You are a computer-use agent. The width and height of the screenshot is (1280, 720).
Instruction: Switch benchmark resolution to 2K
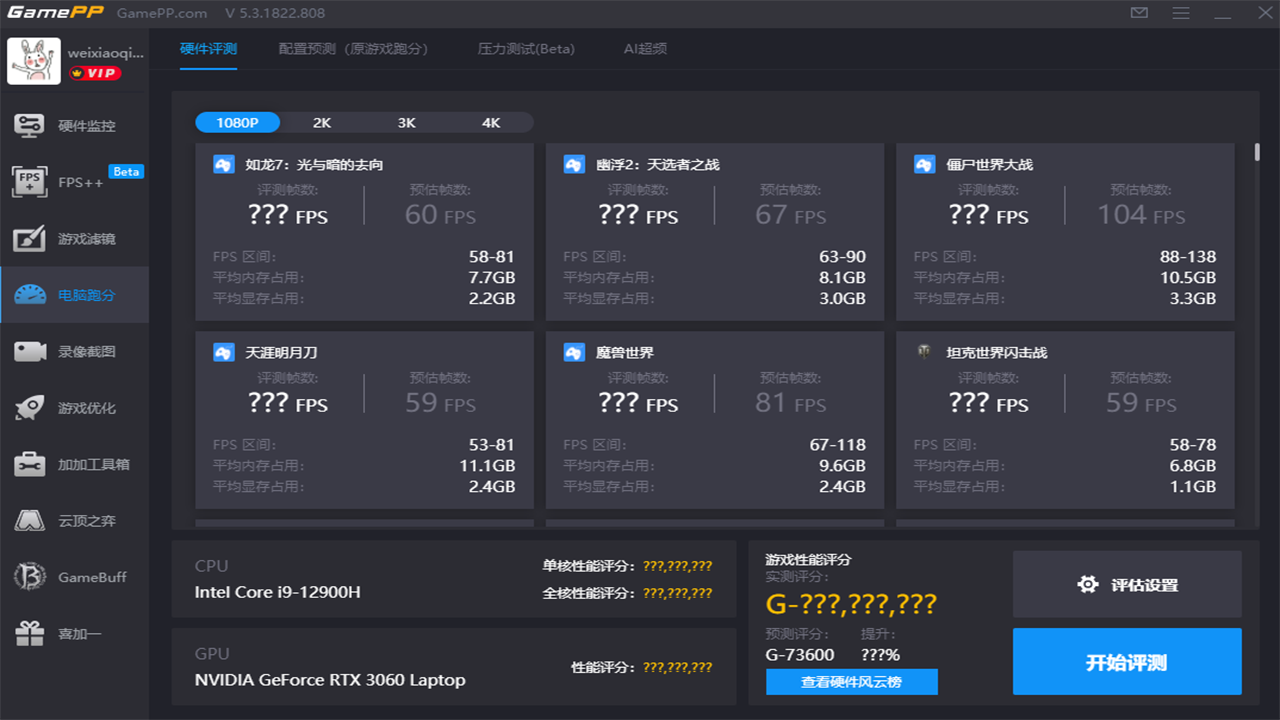click(320, 122)
